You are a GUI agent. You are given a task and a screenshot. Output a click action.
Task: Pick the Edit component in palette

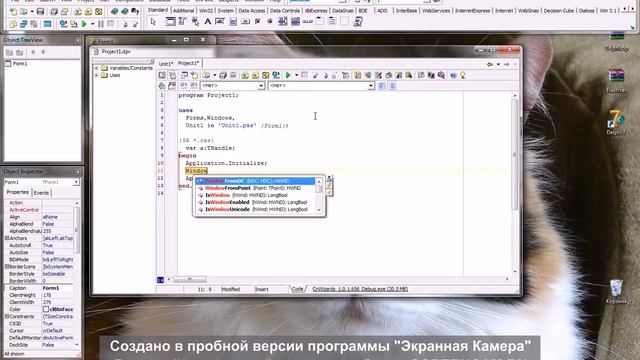point(220,22)
